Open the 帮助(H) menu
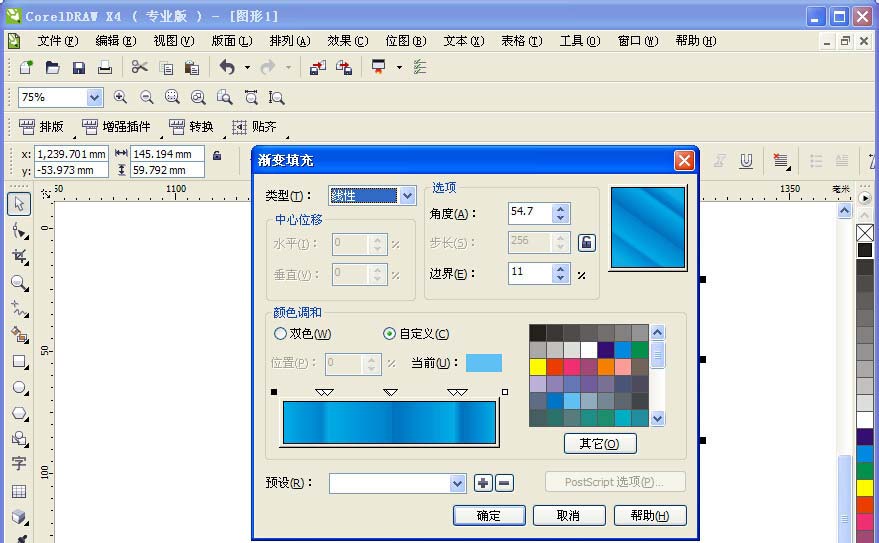 [x=696, y=41]
